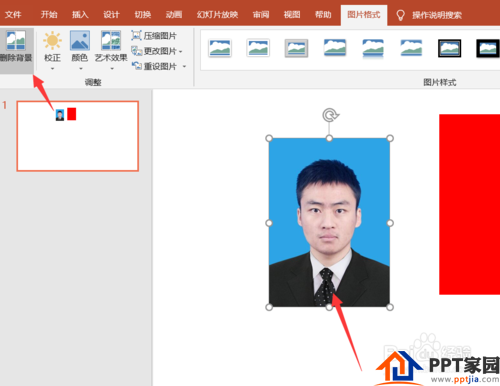The width and height of the screenshot is (500, 386).
Task: Click the top-middle resize handle of the photo
Action: pyautogui.click(x=329, y=138)
